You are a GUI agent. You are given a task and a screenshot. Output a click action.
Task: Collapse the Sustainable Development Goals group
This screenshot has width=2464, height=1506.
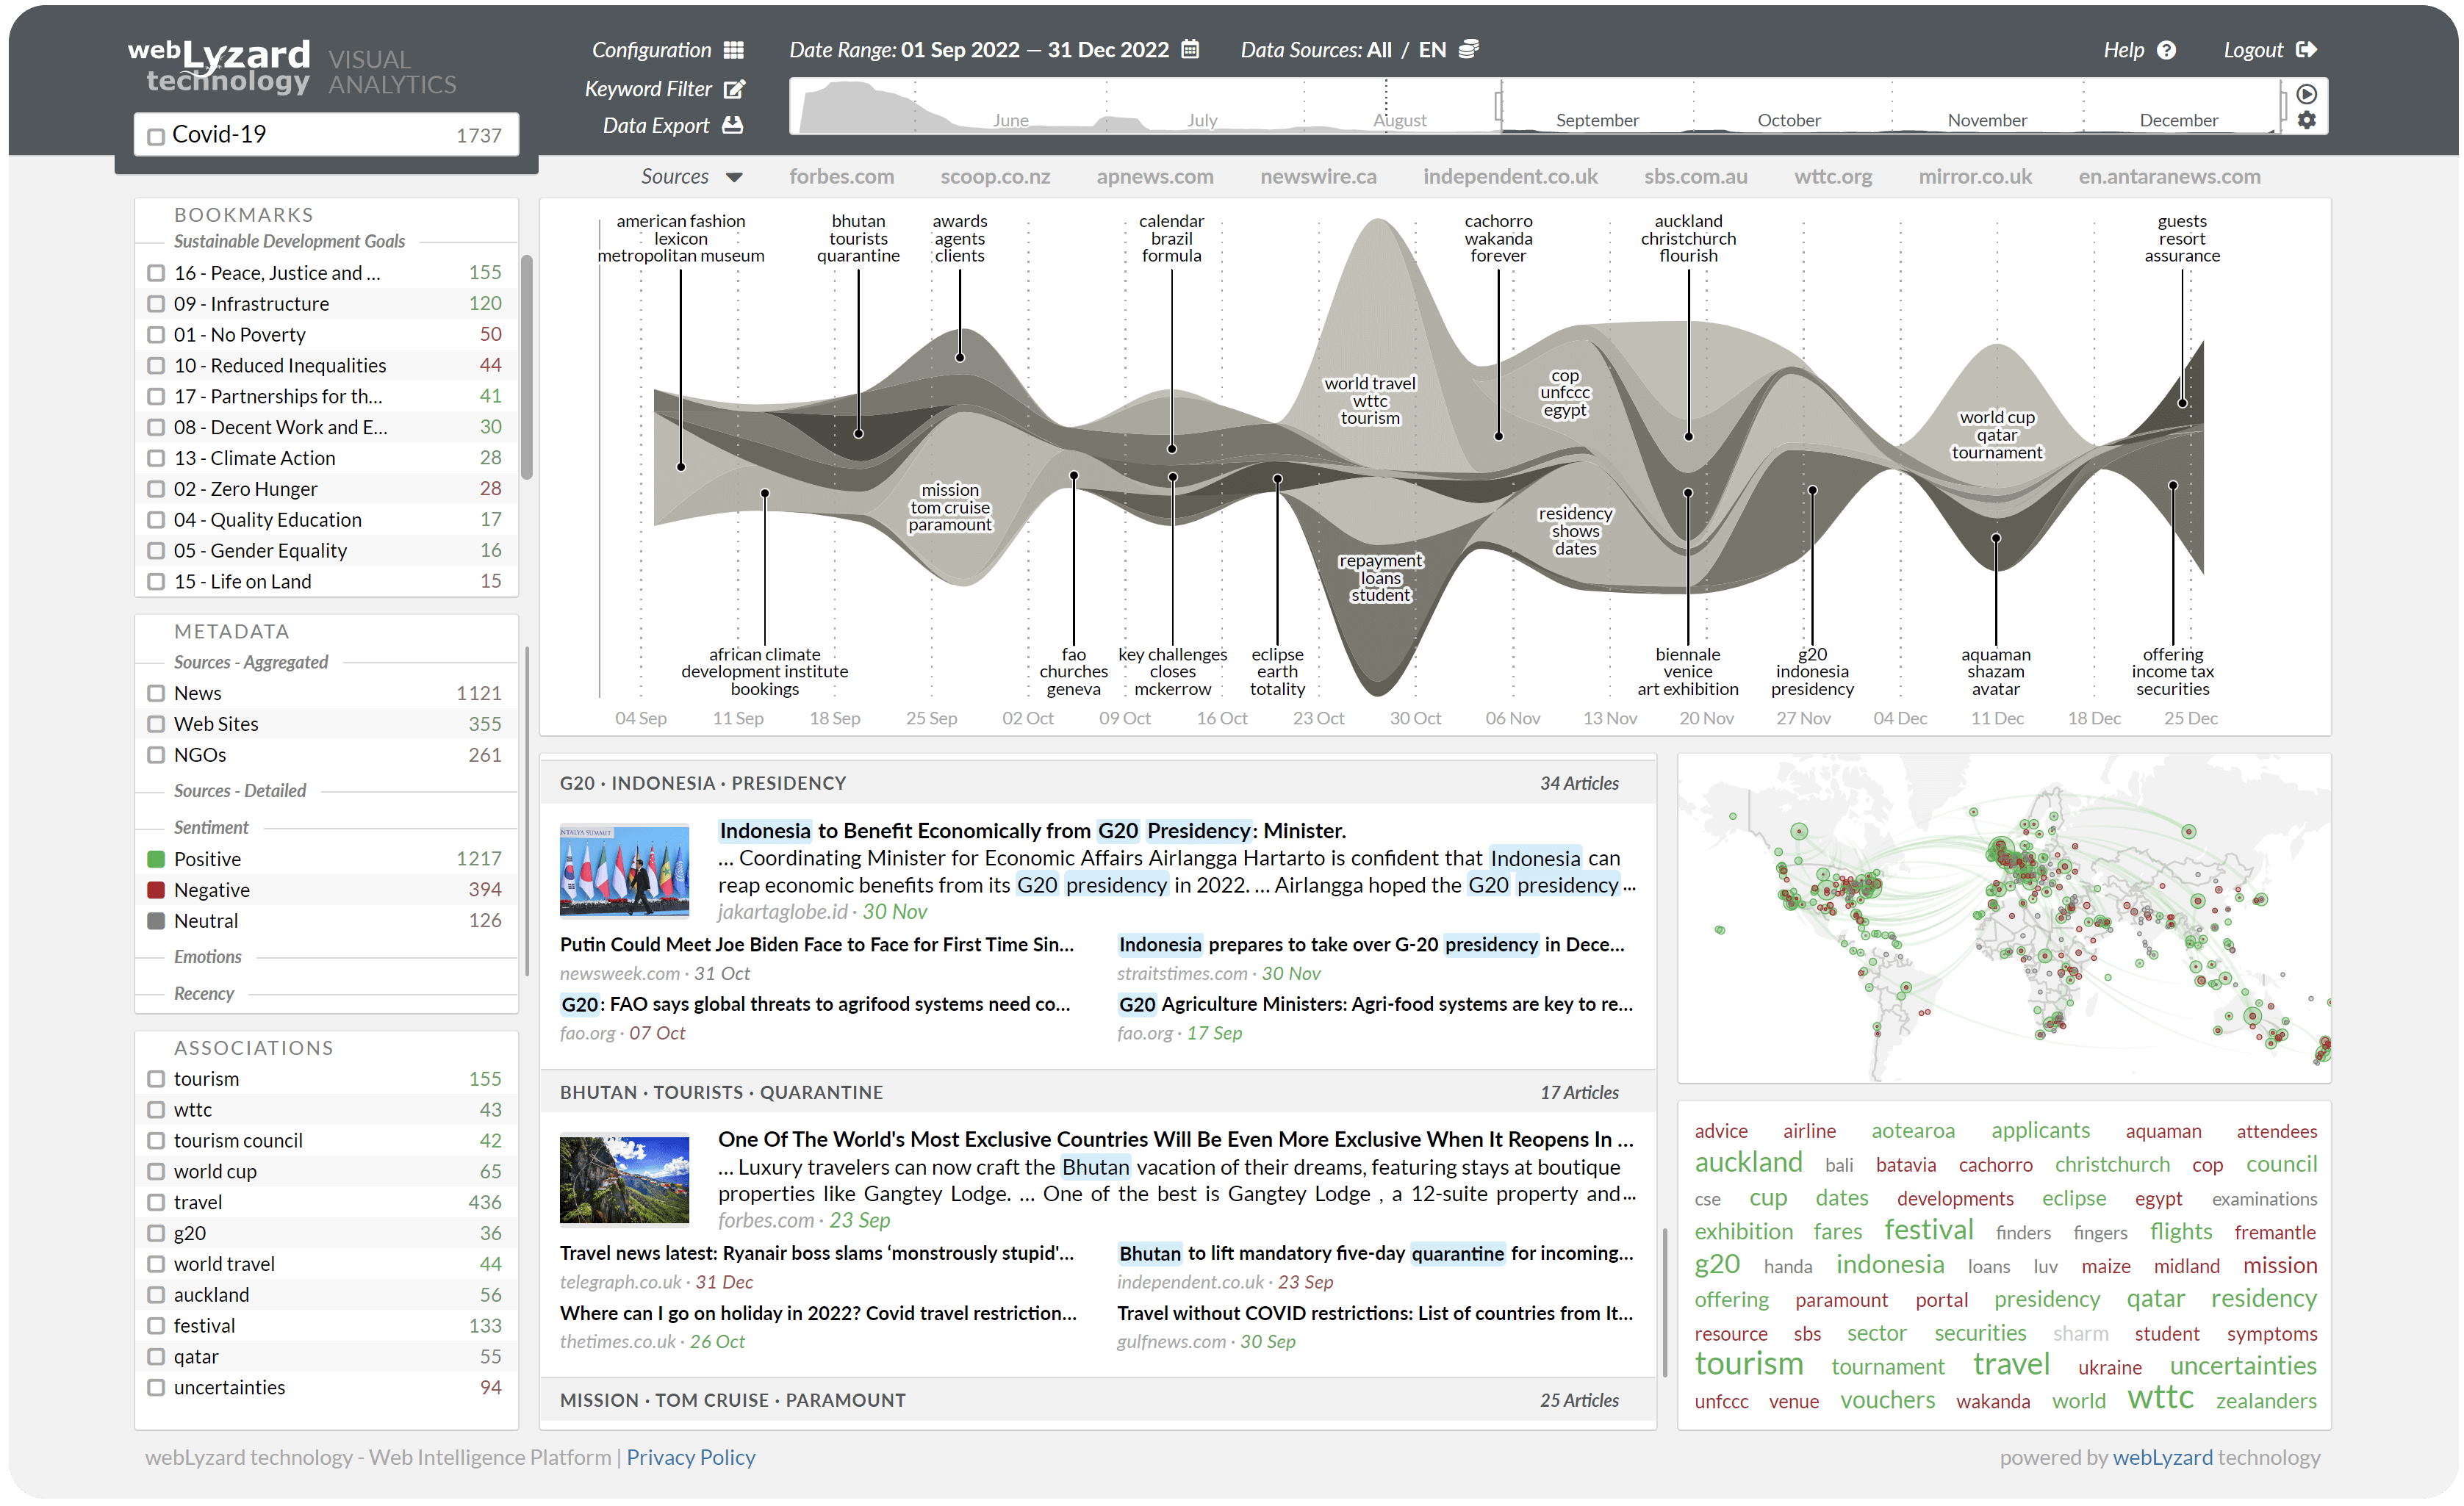coord(290,241)
